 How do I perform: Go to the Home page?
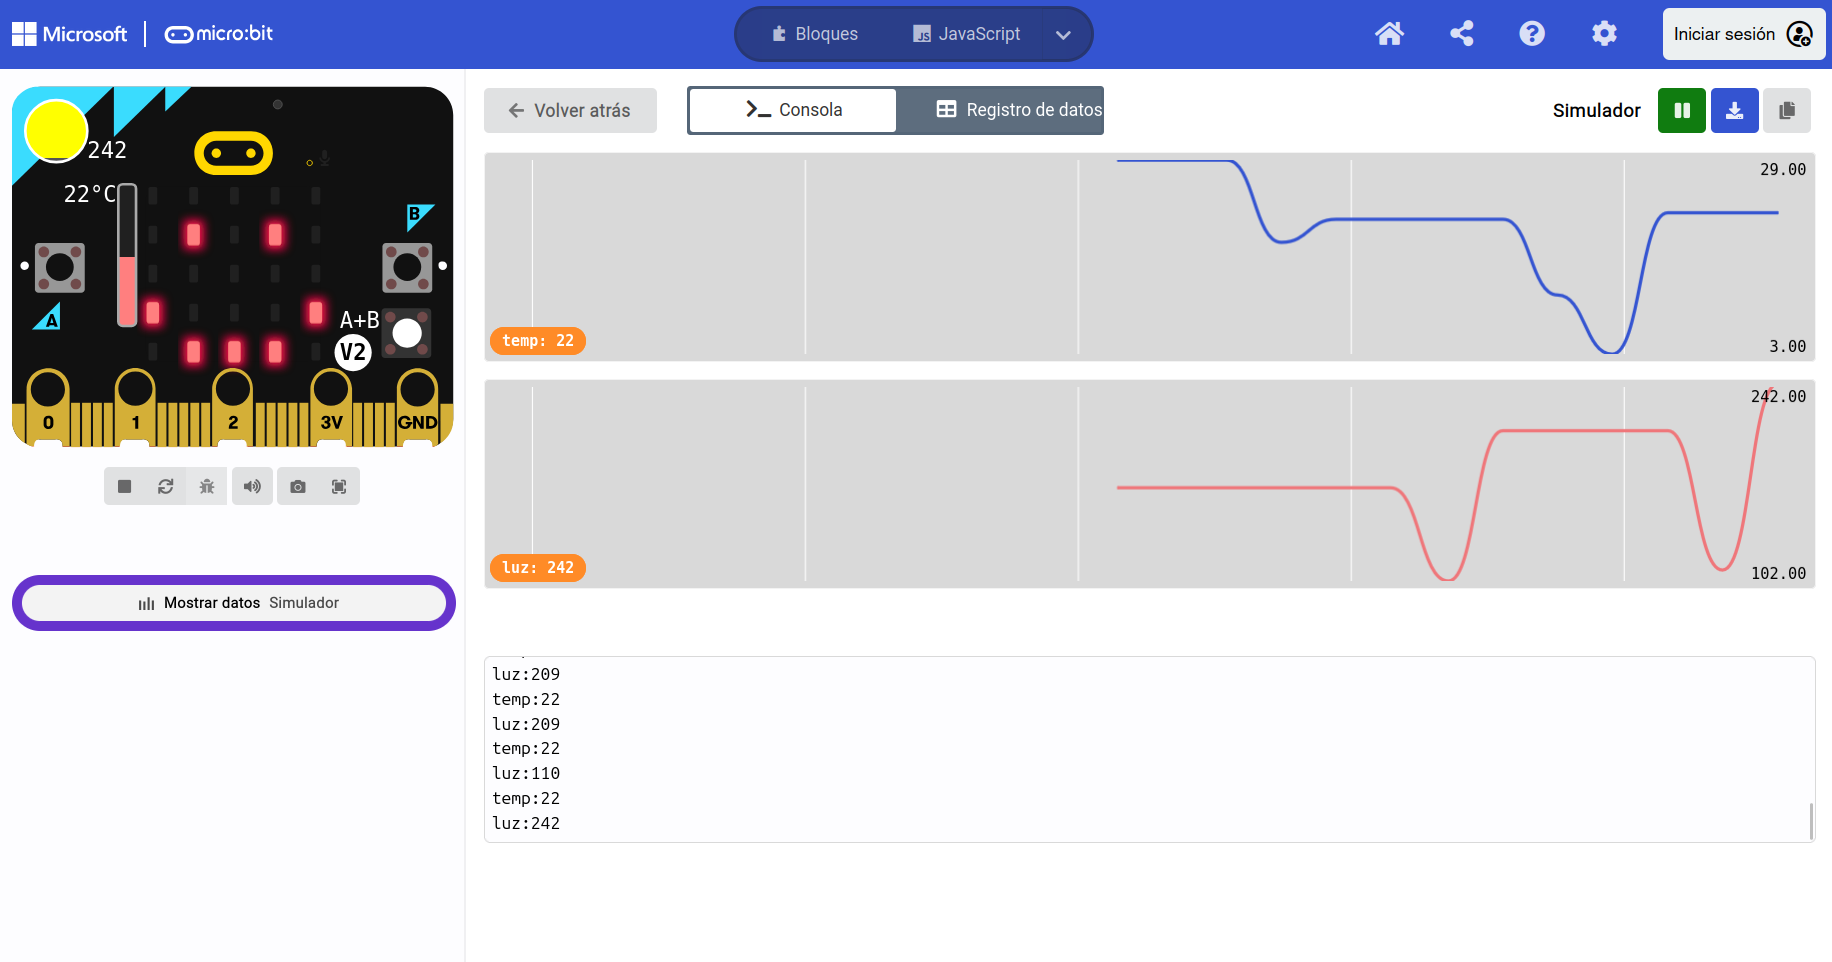[1389, 34]
